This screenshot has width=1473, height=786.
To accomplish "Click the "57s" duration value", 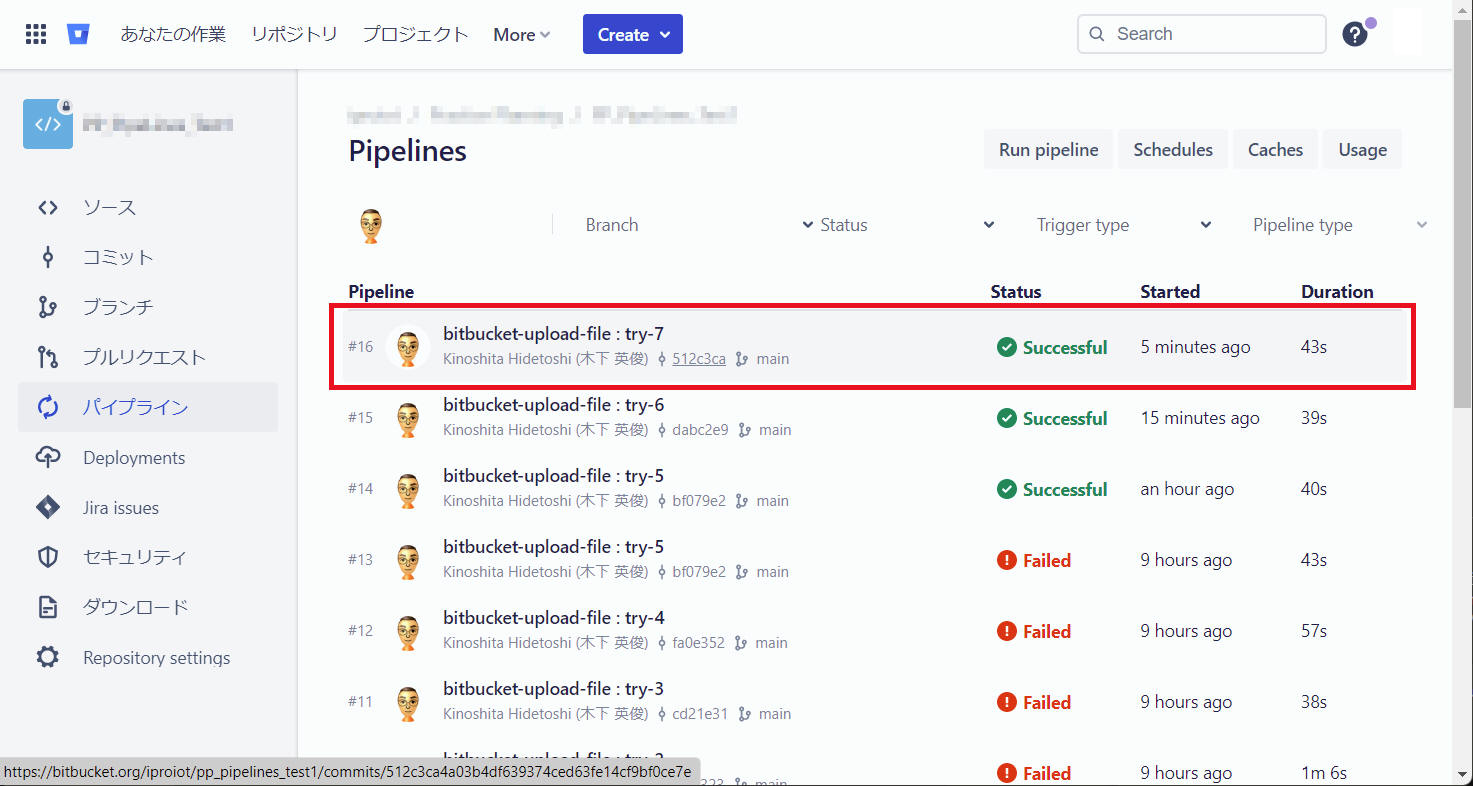I will click(x=1314, y=631).
